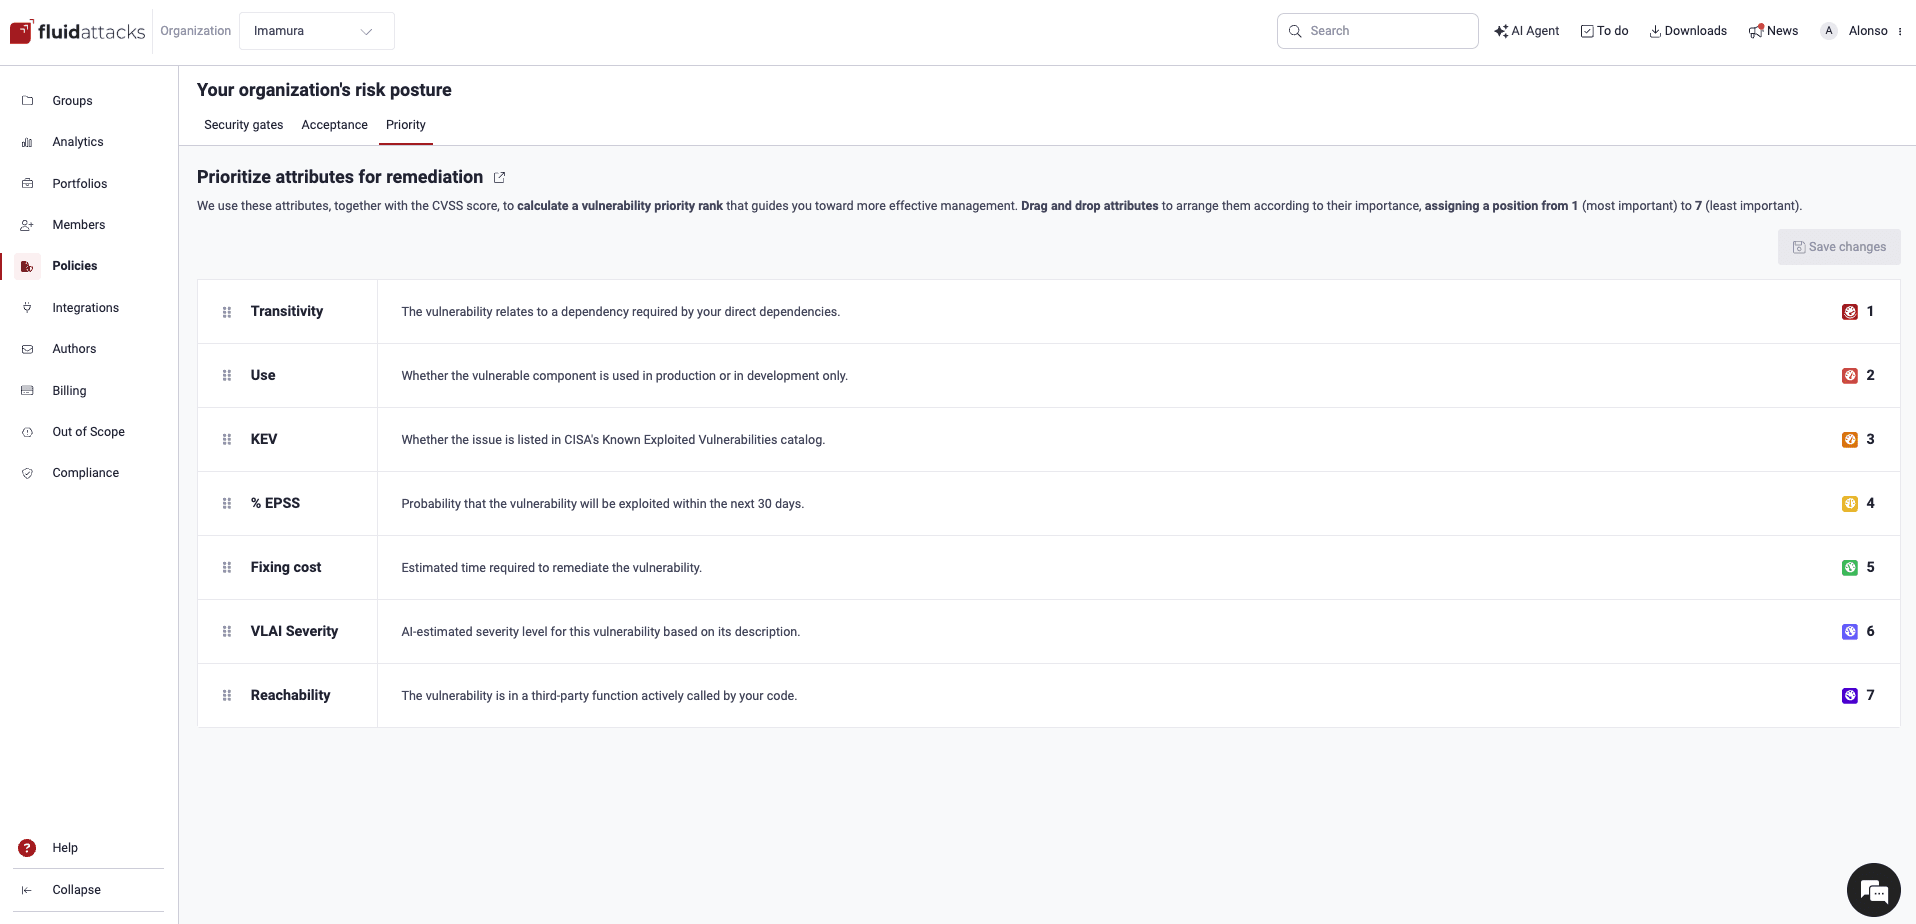This screenshot has width=1916, height=924.
Task: Click the Fixing cost row drag handle
Action: coord(227,568)
